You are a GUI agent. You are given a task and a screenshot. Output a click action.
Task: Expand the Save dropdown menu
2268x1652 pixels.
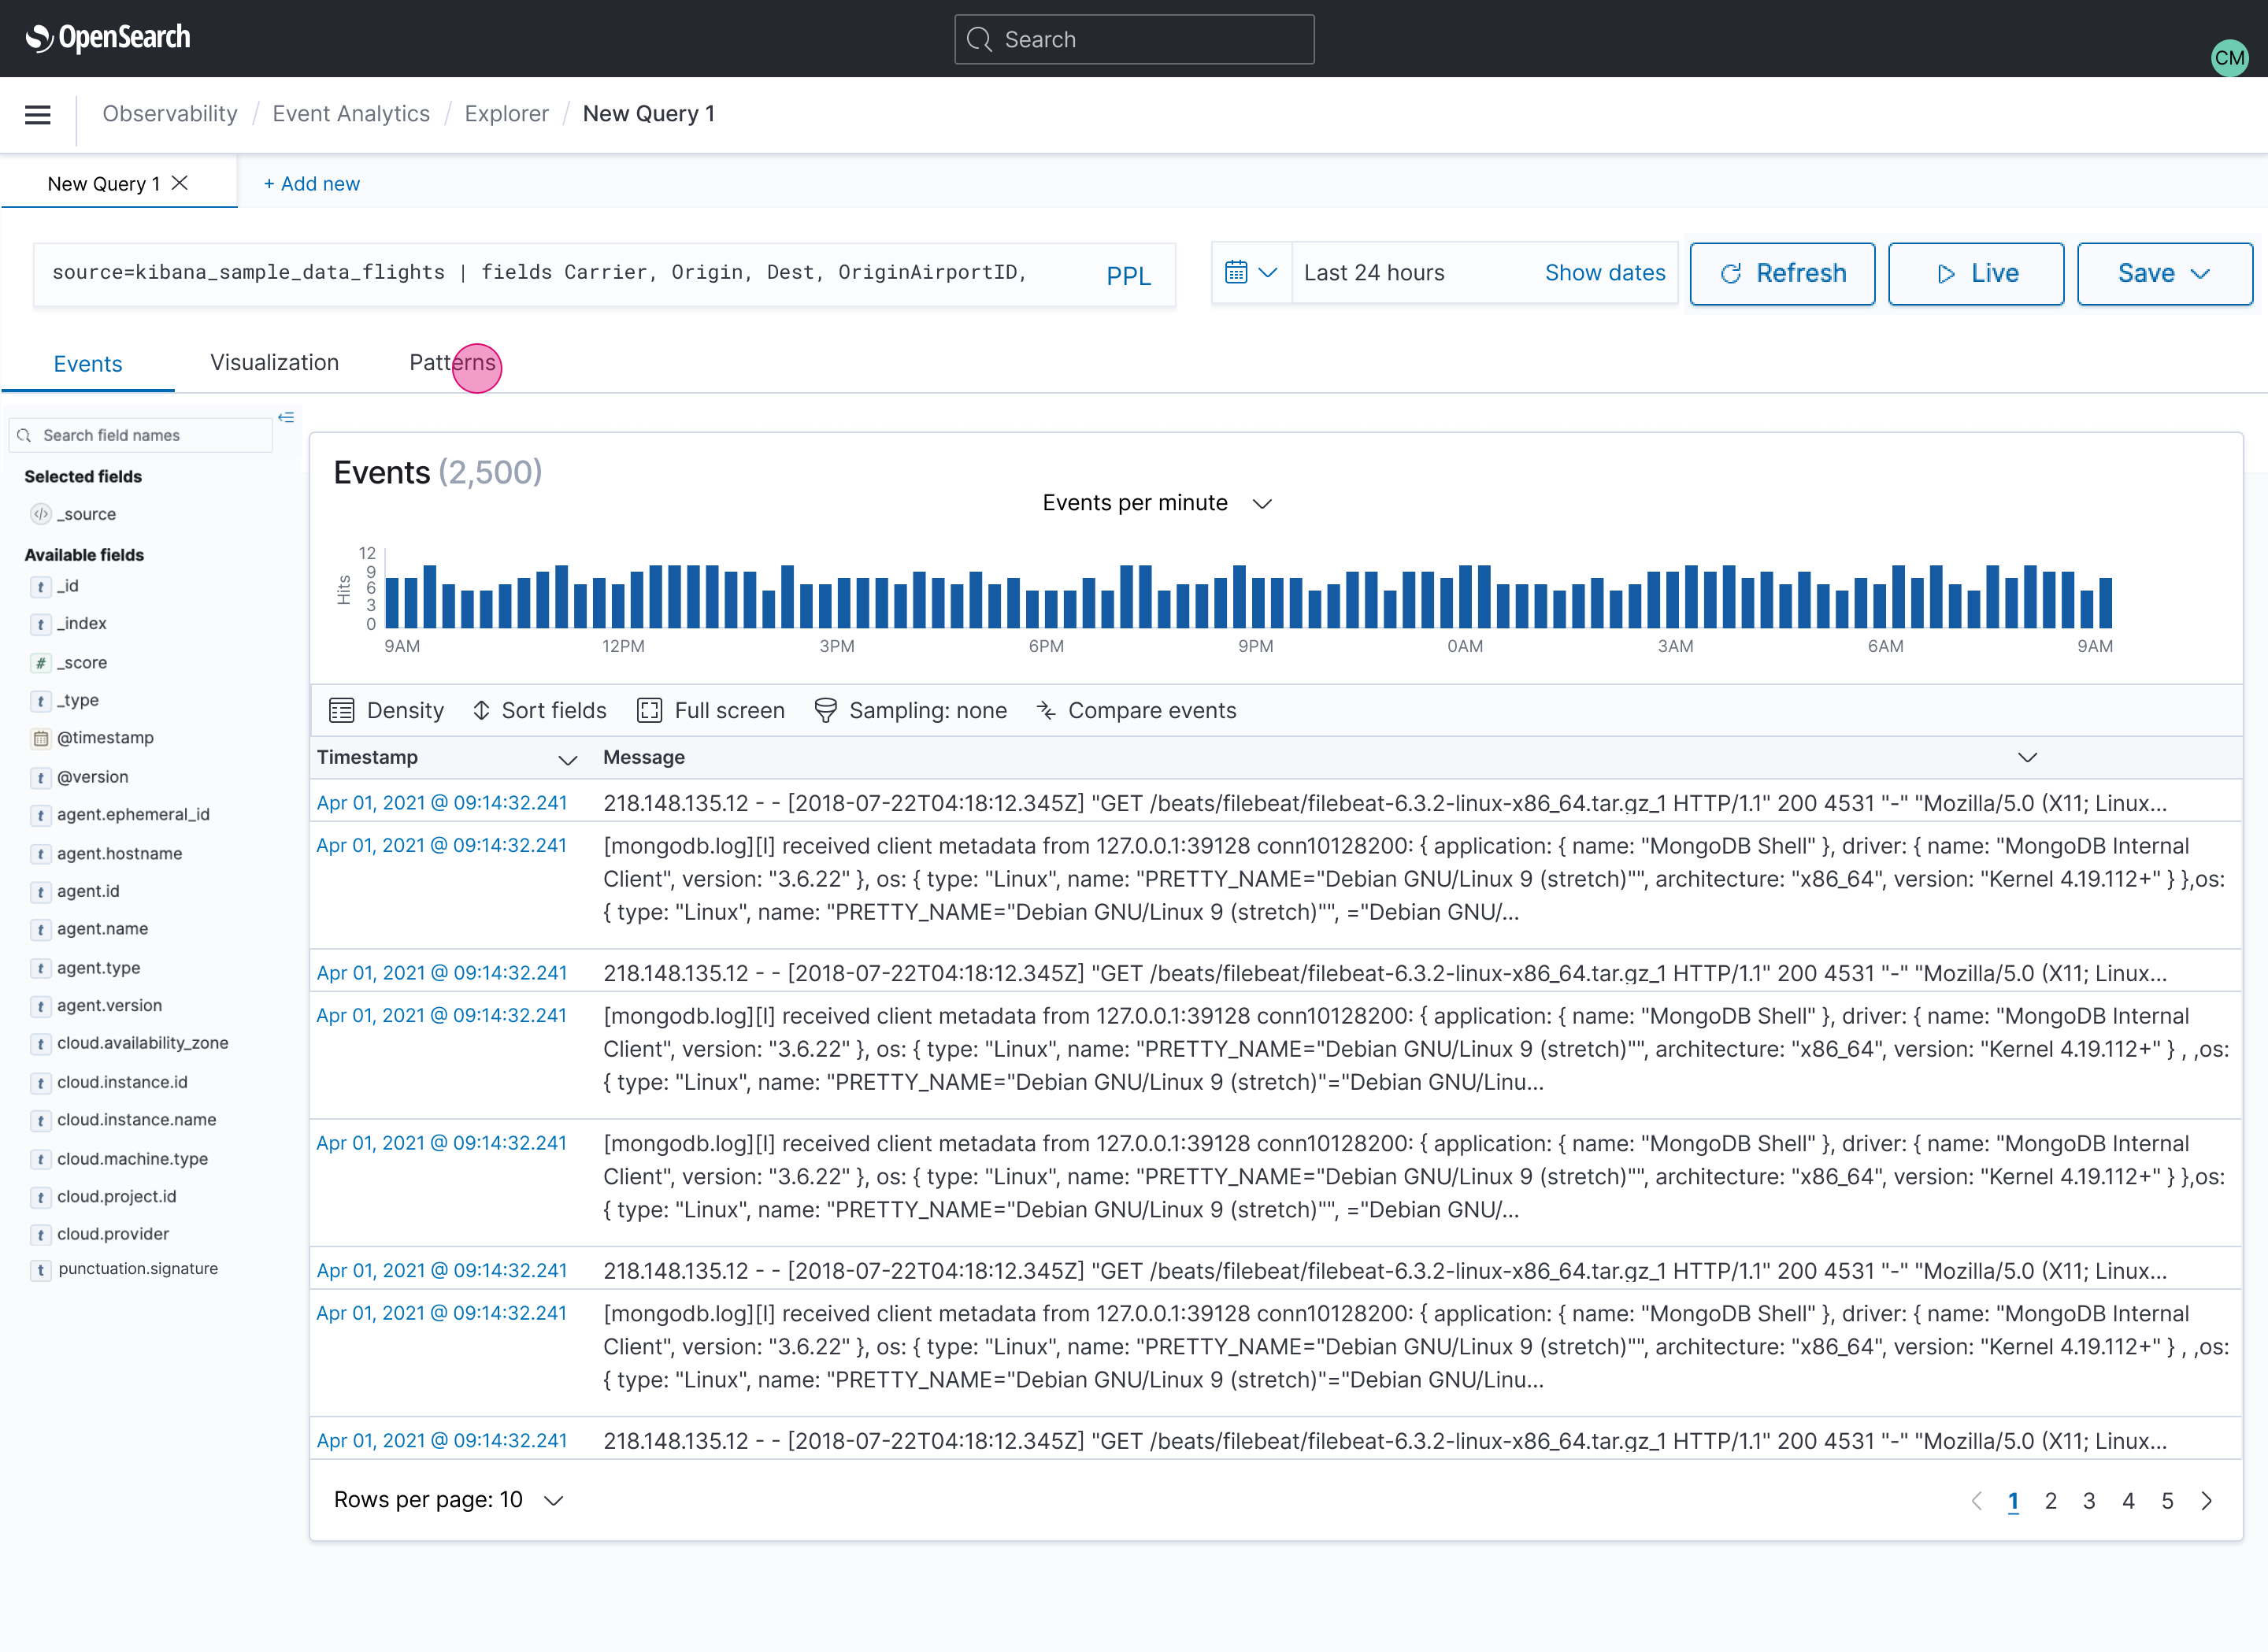click(2202, 273)
